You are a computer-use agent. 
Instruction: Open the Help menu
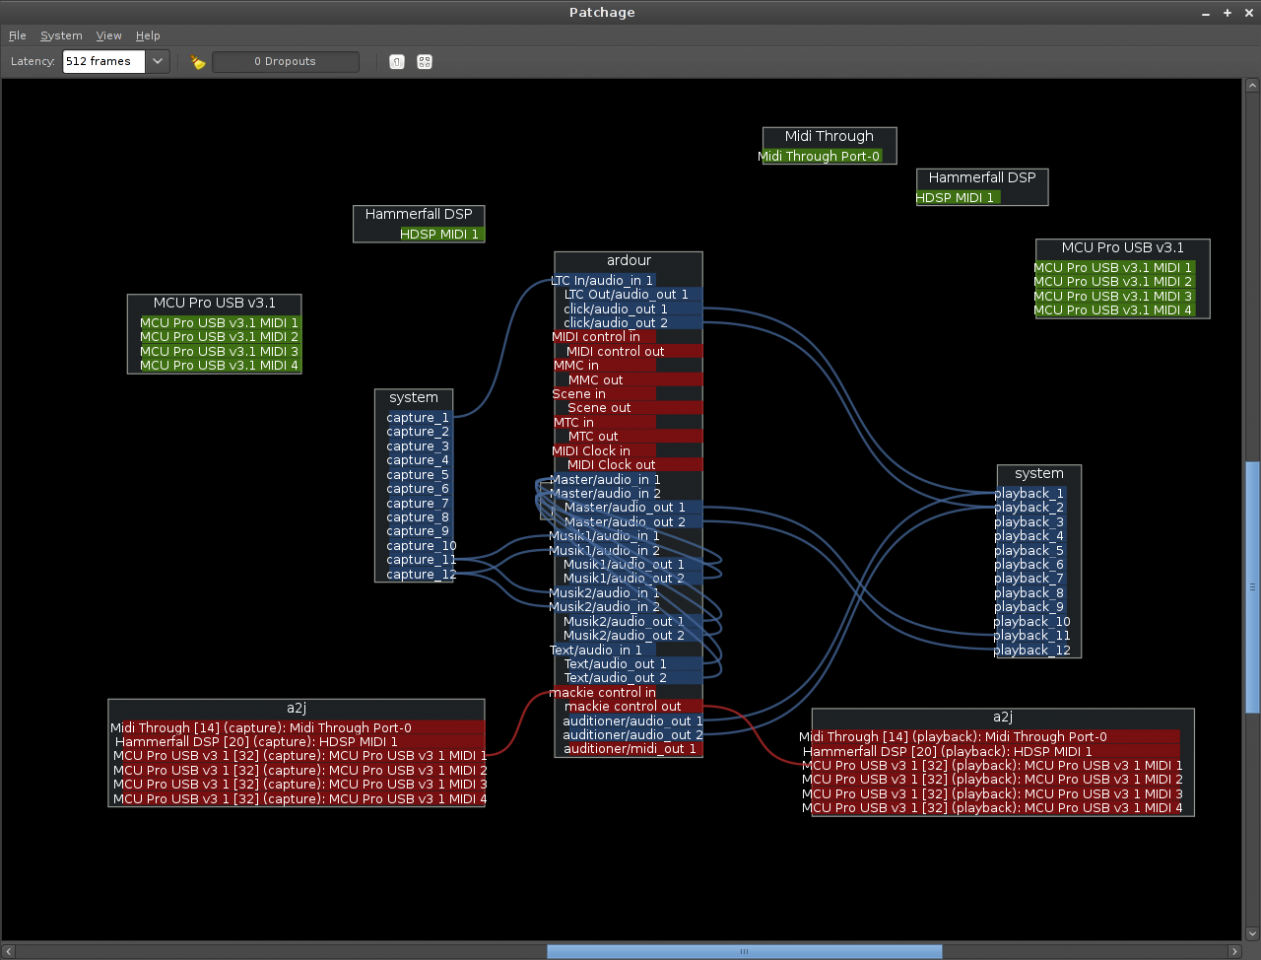148,36
